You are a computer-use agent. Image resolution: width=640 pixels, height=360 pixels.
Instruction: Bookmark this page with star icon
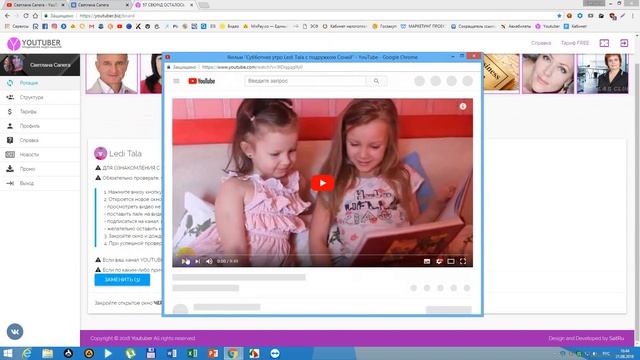[559, 16]
